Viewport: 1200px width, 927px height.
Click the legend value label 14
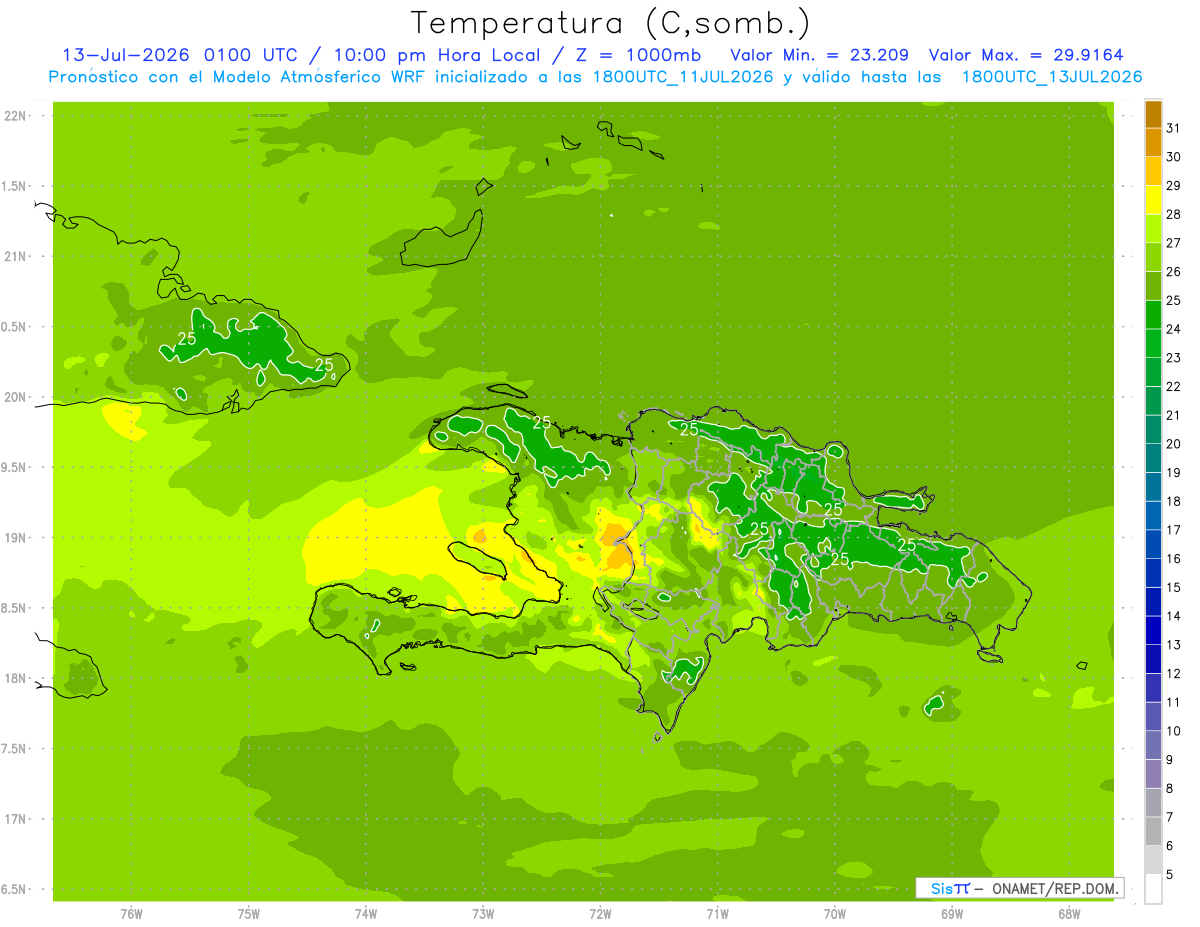(1174, 616)
